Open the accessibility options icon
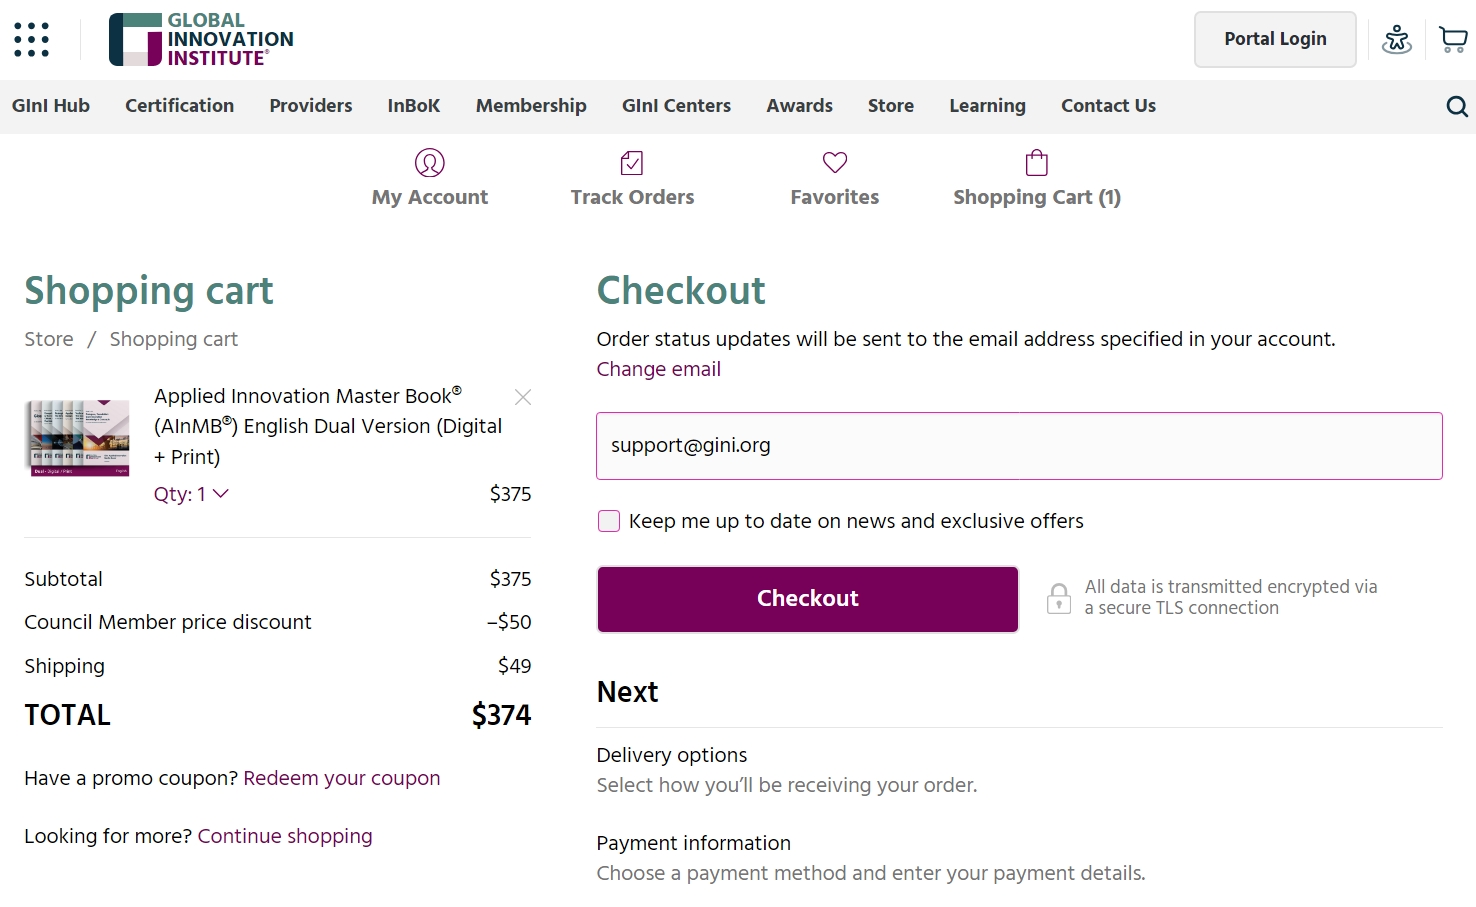 coord(1397,40)
